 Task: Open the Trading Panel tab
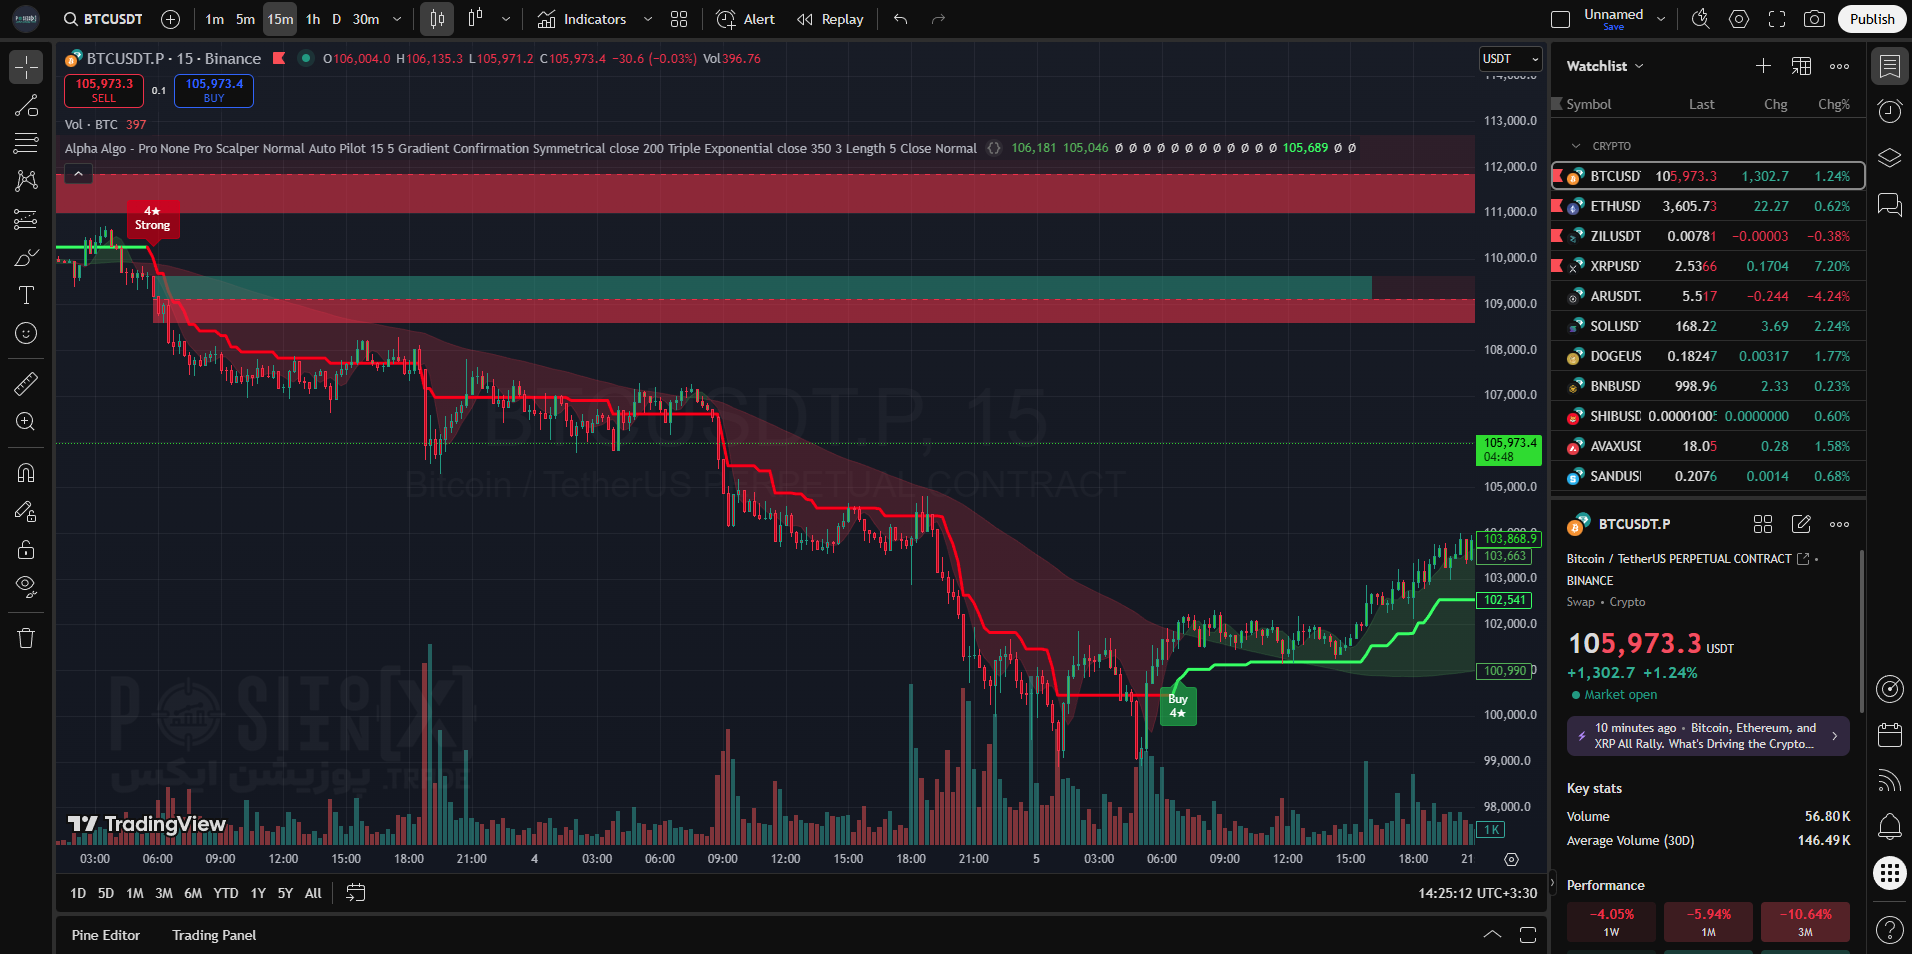pos(214,935)
